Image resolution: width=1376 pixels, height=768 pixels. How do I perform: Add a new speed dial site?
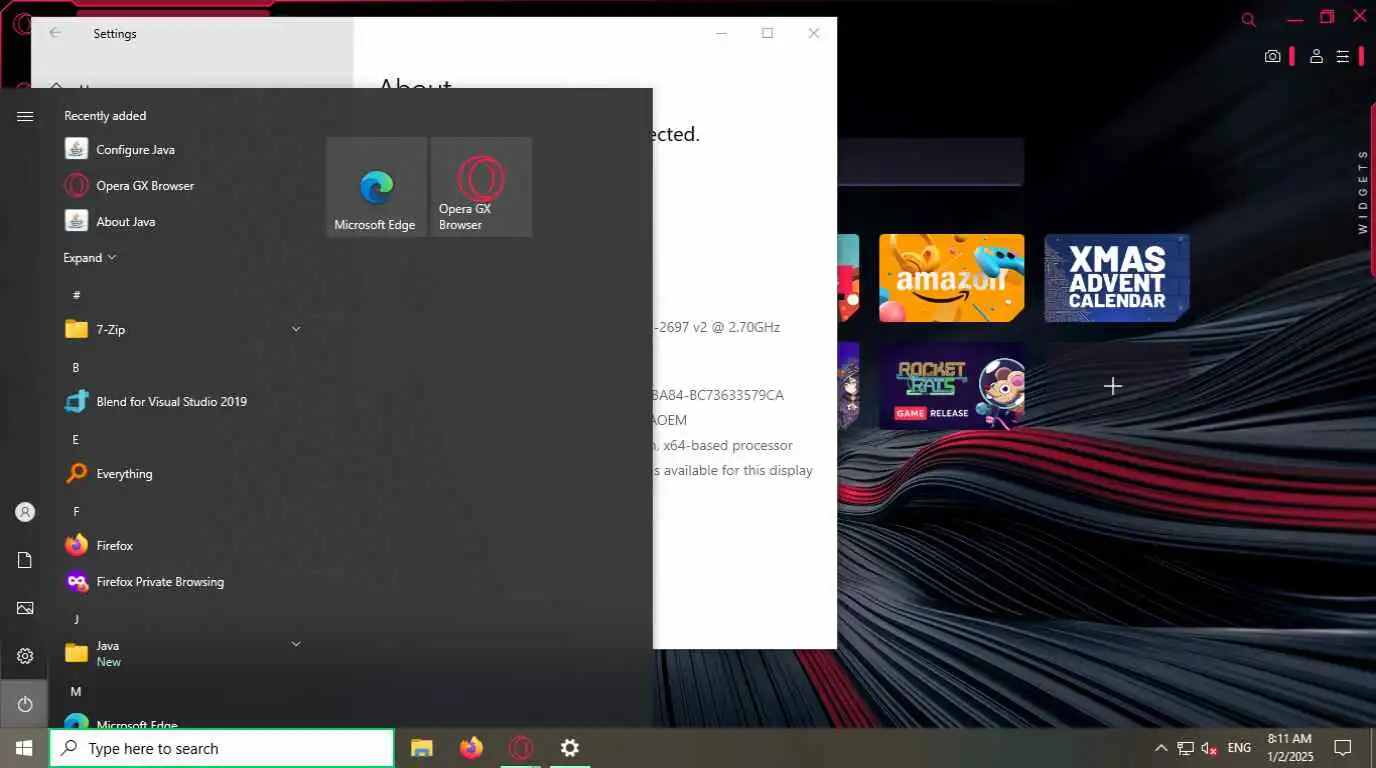coord(1113,386)
